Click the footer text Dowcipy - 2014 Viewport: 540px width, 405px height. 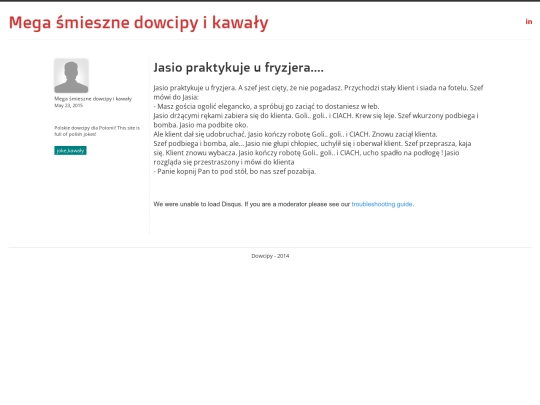(270, 256)
